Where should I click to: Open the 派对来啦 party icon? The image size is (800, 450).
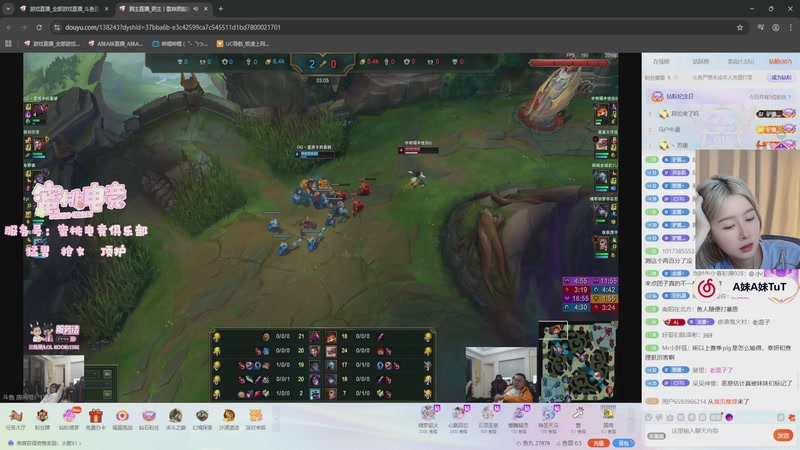[255, 420]
